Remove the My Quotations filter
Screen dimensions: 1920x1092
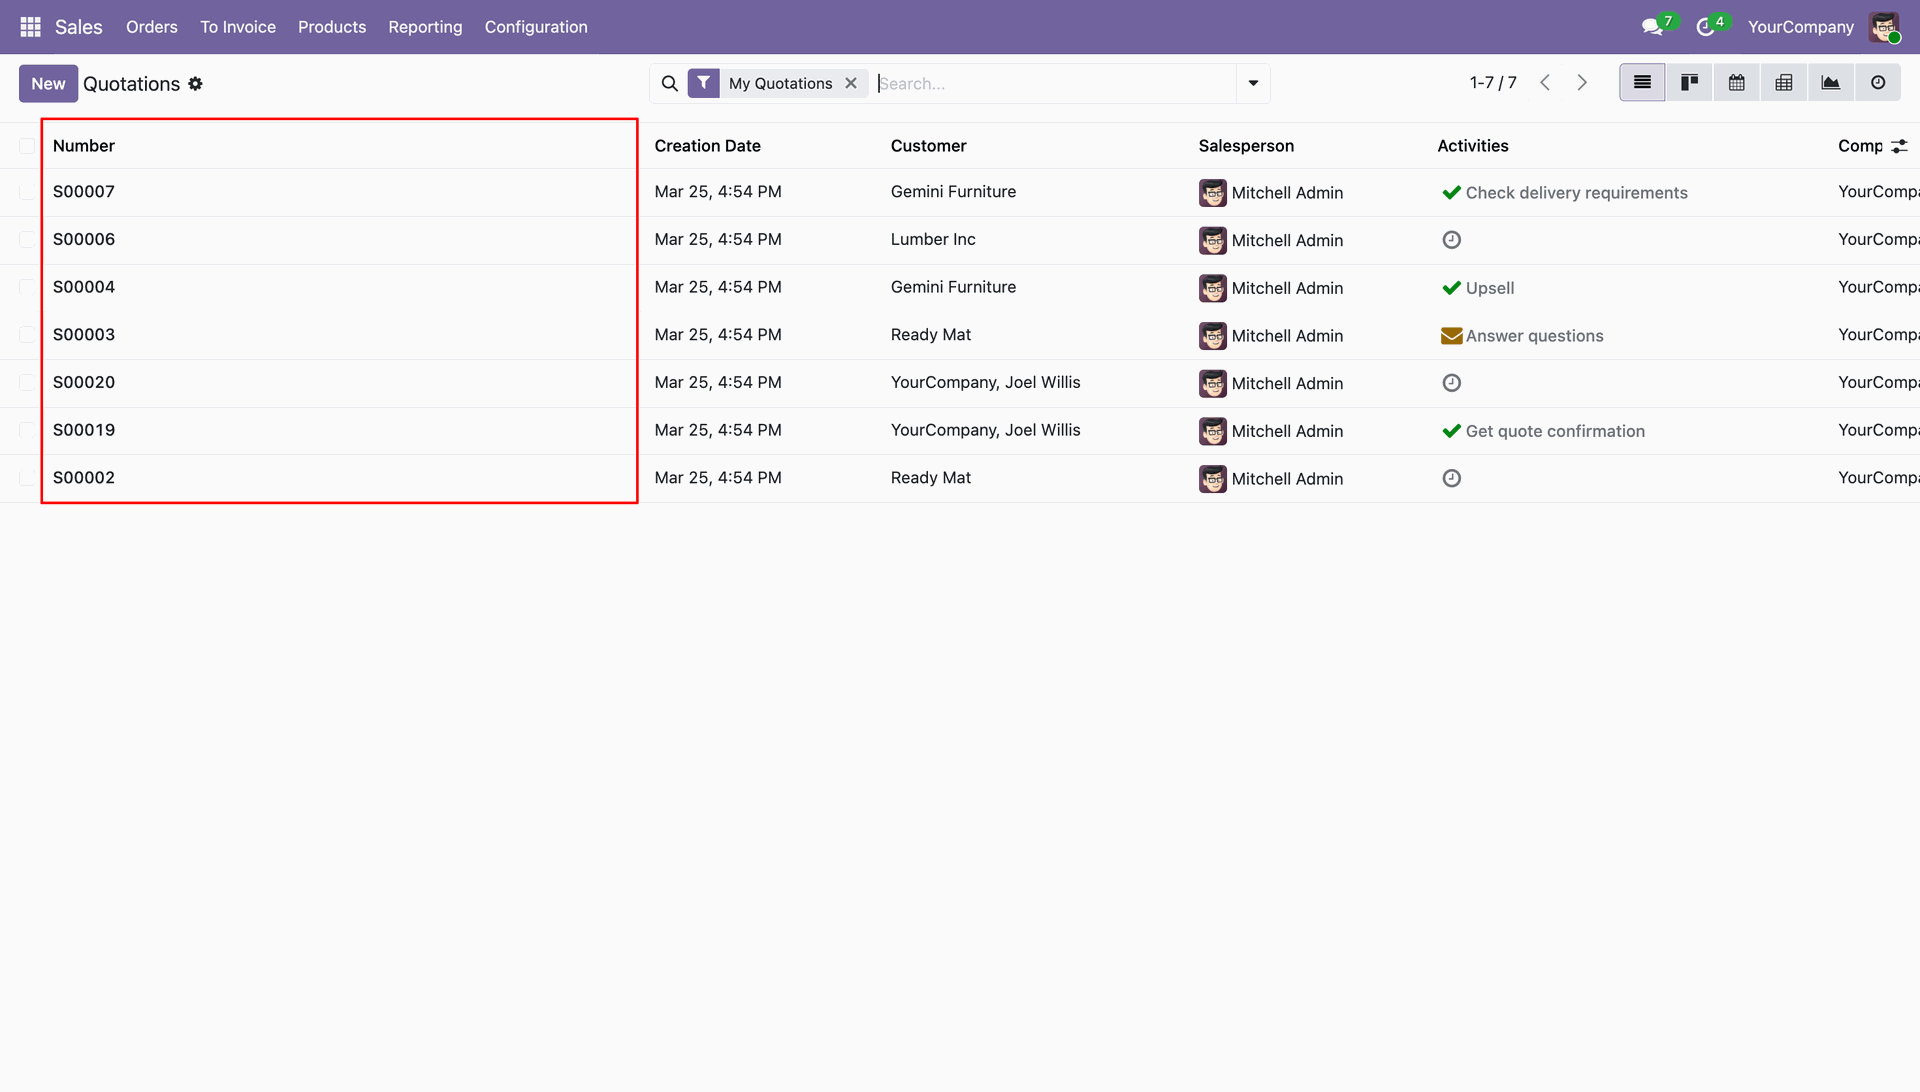coord(851,83)
